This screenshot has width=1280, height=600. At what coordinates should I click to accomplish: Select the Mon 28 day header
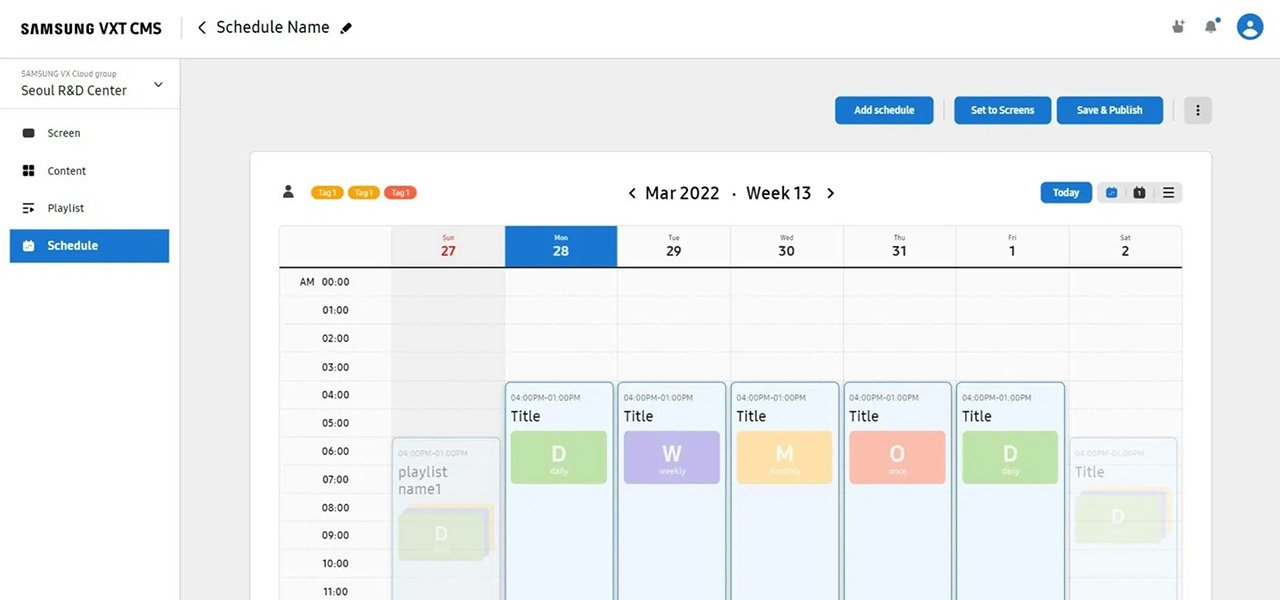(561, 246)
